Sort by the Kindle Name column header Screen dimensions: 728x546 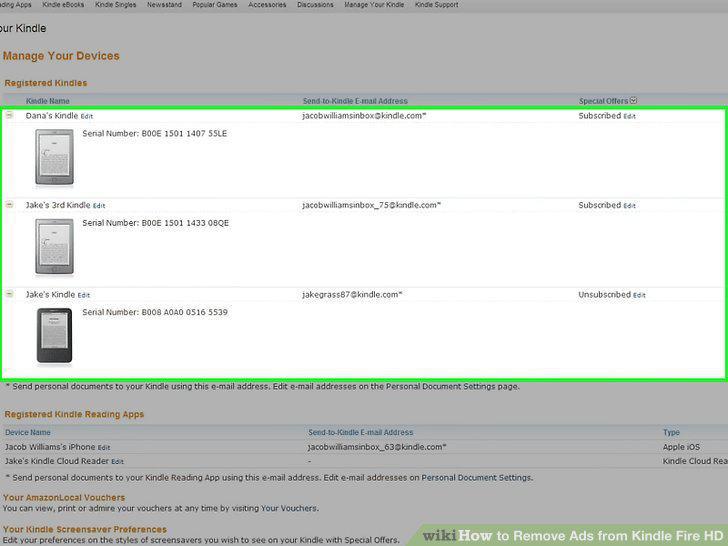(47, 101)
